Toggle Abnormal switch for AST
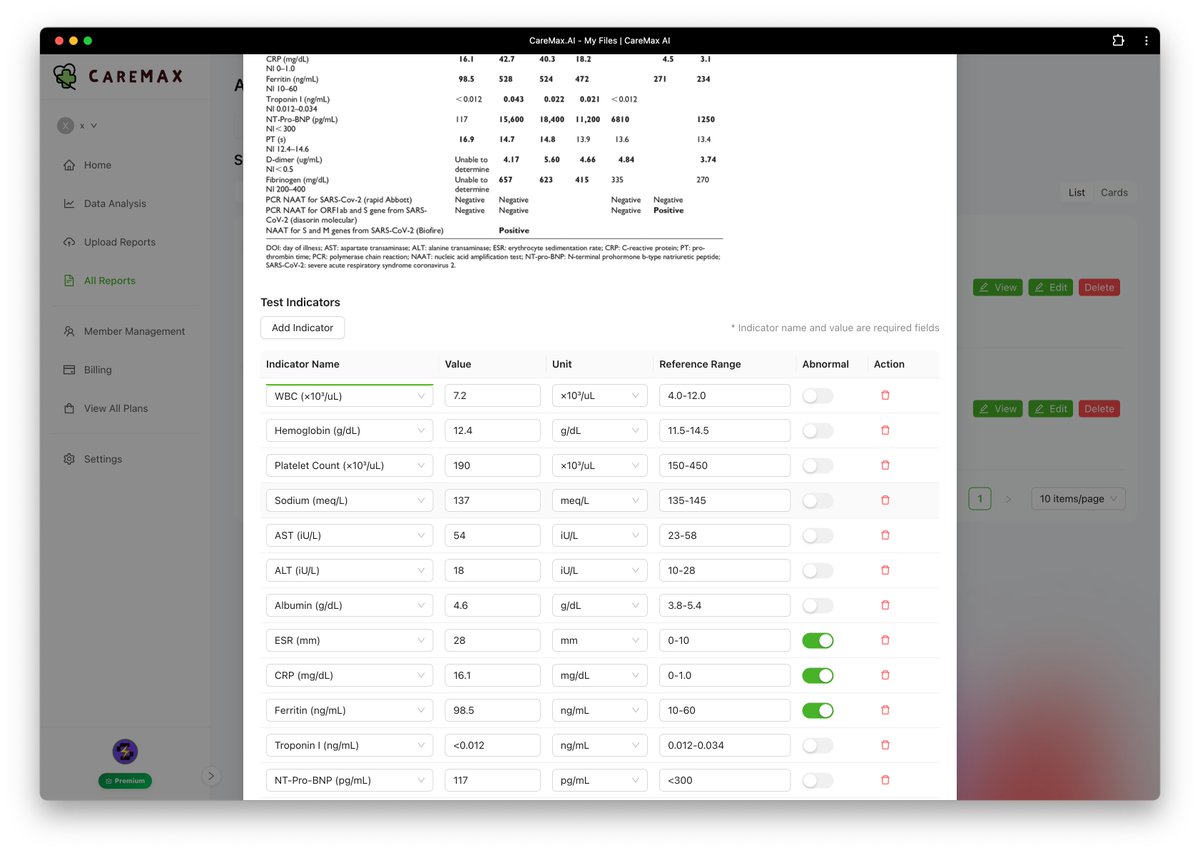The width and height of the screenshot is (1200, 853). click(x=817, y=536)
